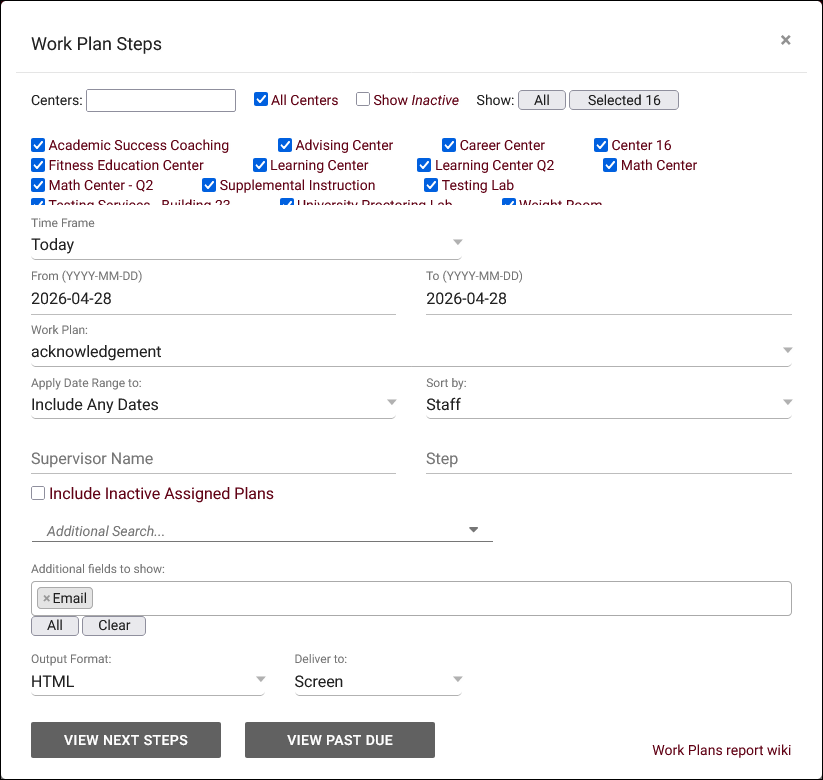Viewport: 823px width, 780px height.
Task: Toggle Include Inactive Assigned Plans checkbox
Action: (38, 493)
